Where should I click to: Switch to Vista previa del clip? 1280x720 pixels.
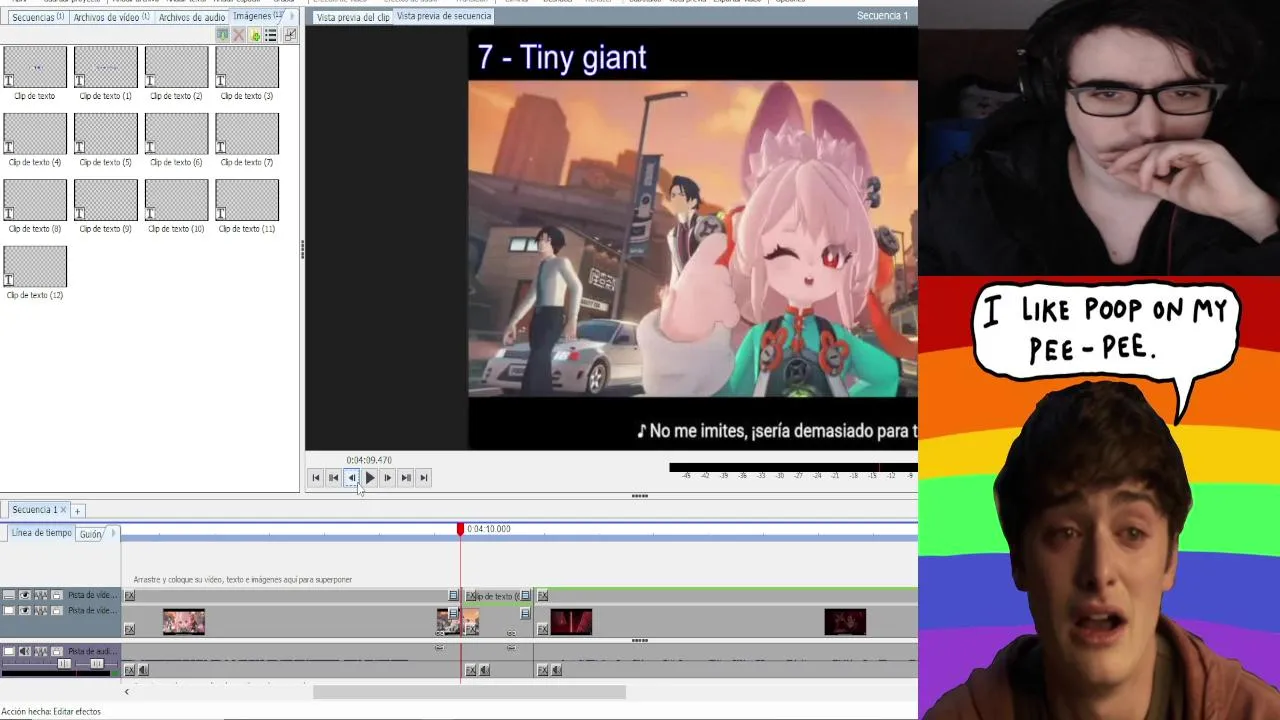click(352, 17)
